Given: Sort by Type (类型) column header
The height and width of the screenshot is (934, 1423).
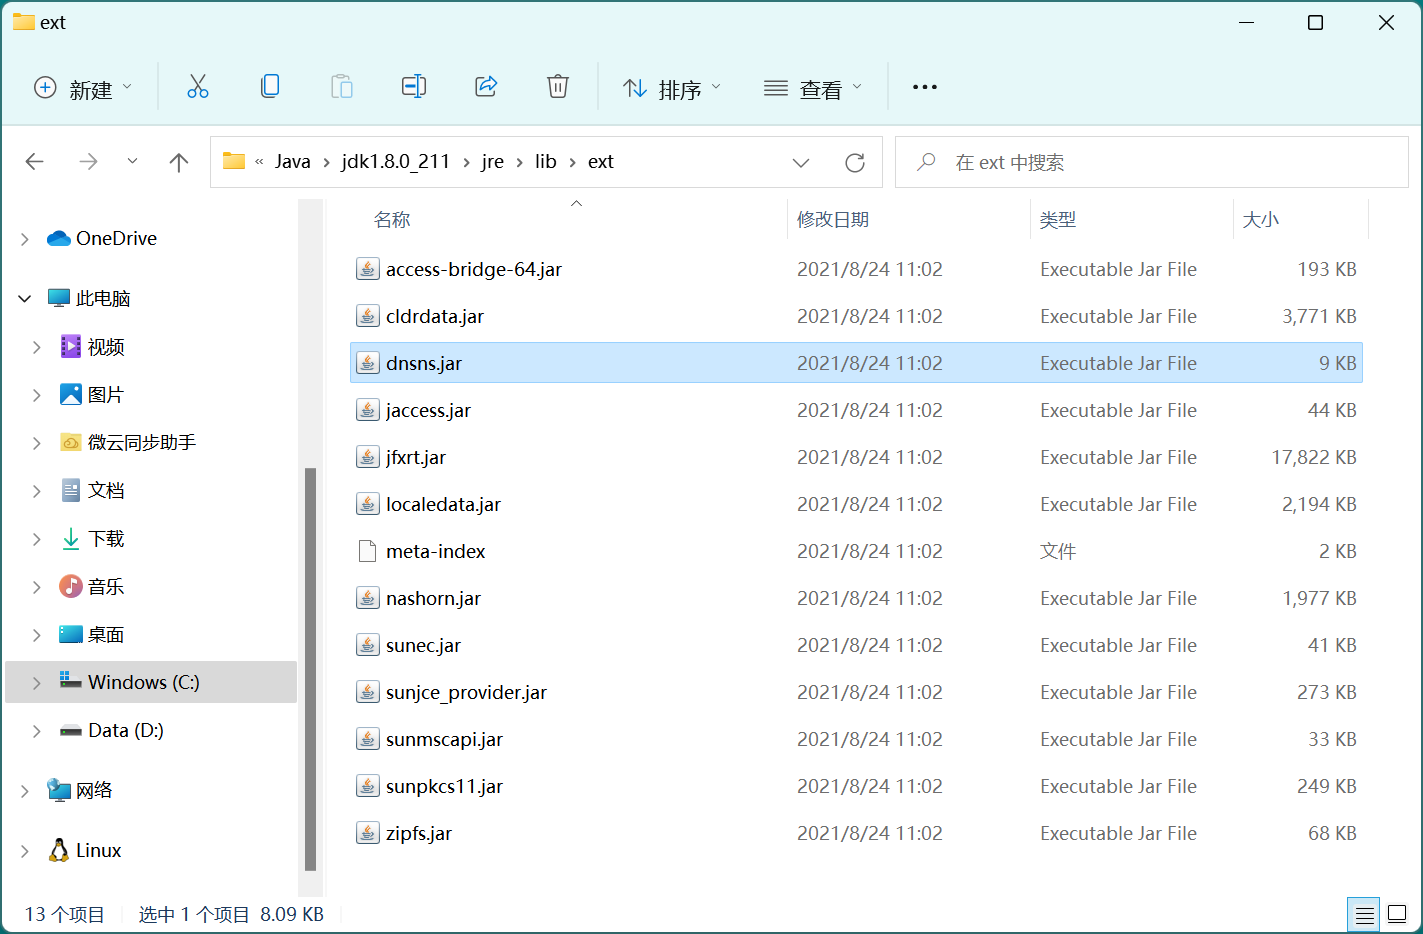Looking at the screenshot, I should point(1058,220).
